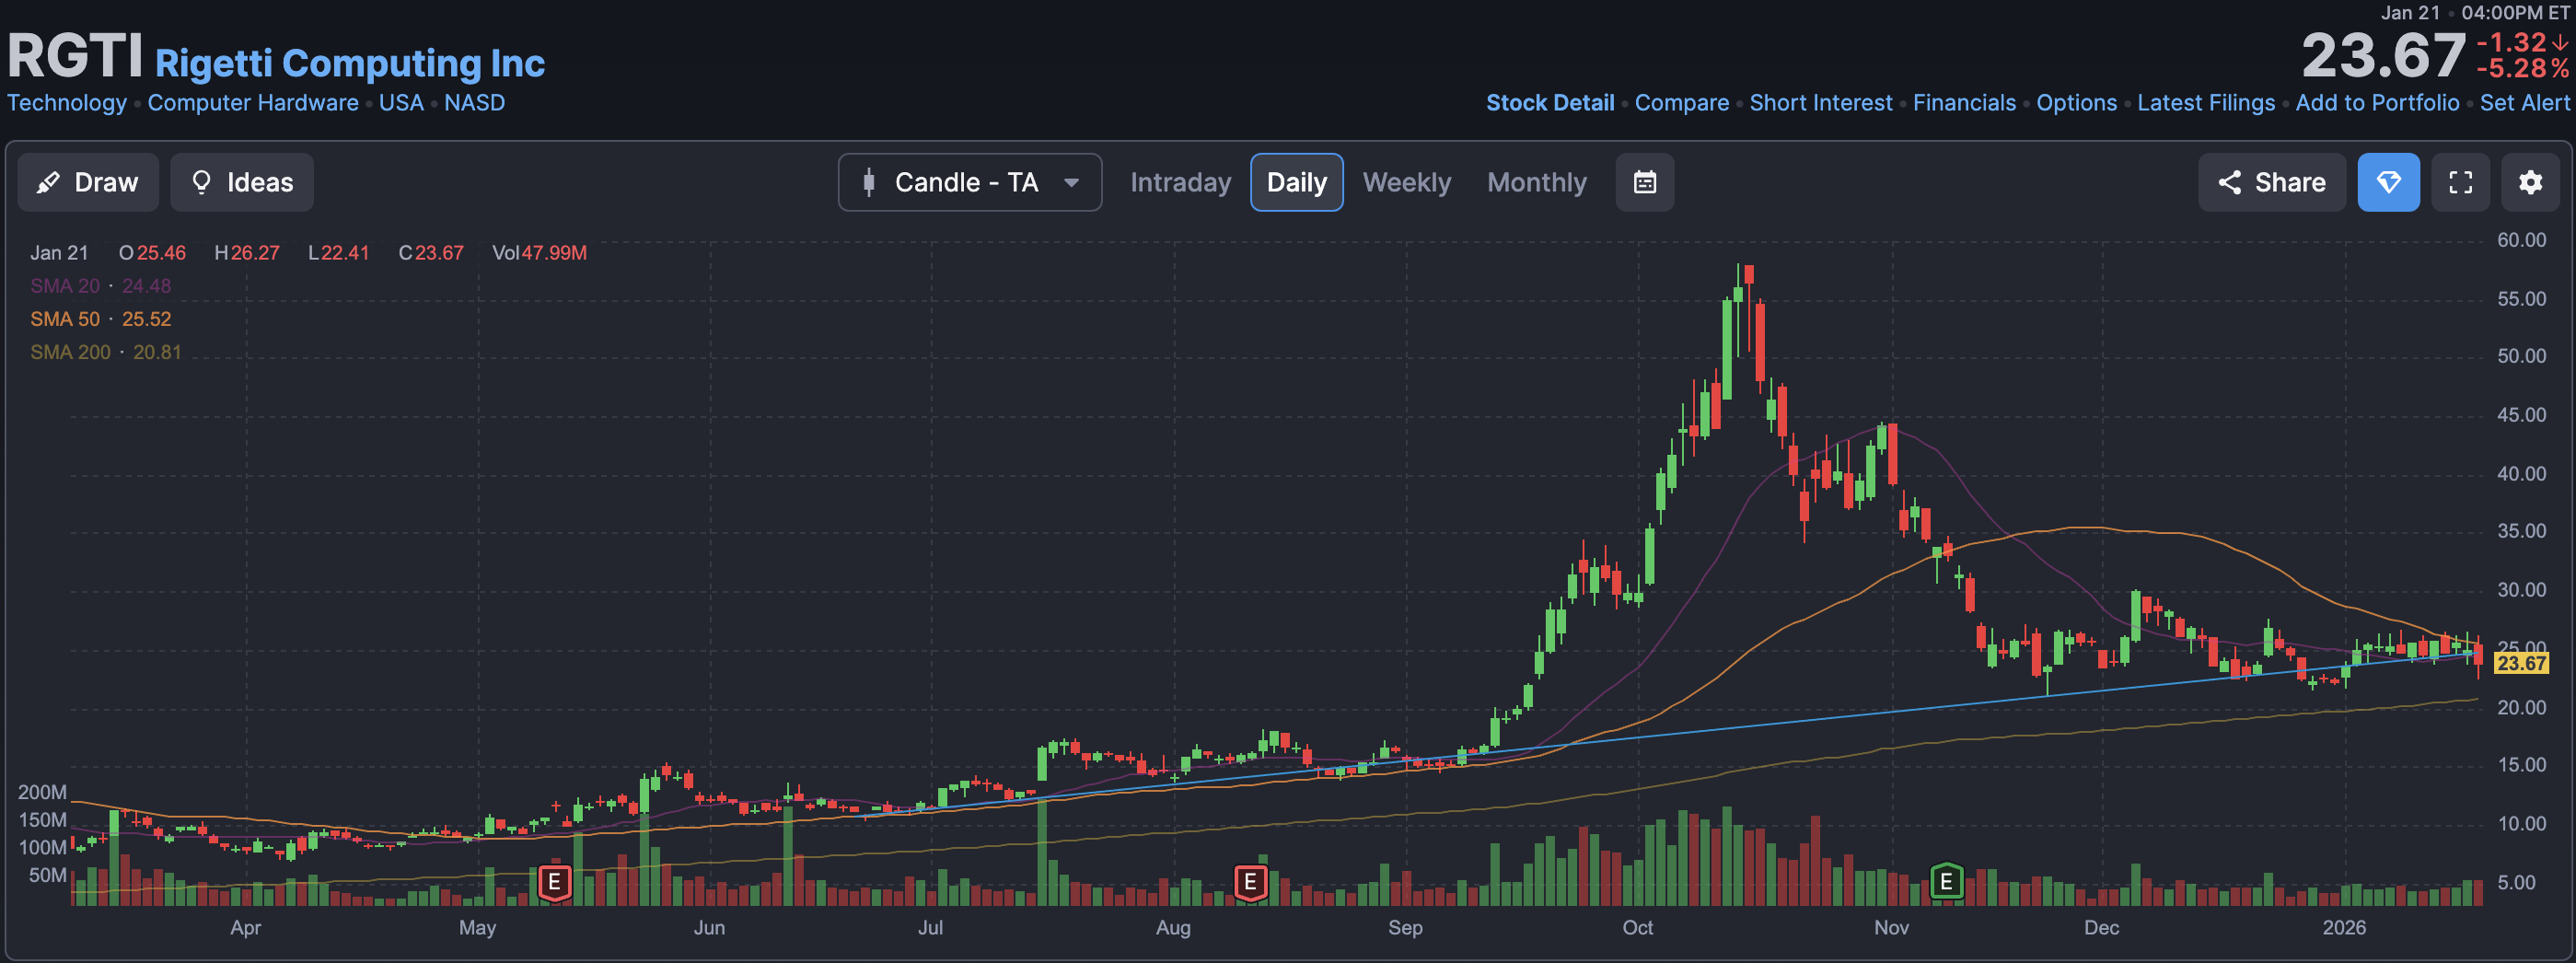Open the date range calendar icon
Viewport: 2576px width, 963px height.
tap(1645, 182)
